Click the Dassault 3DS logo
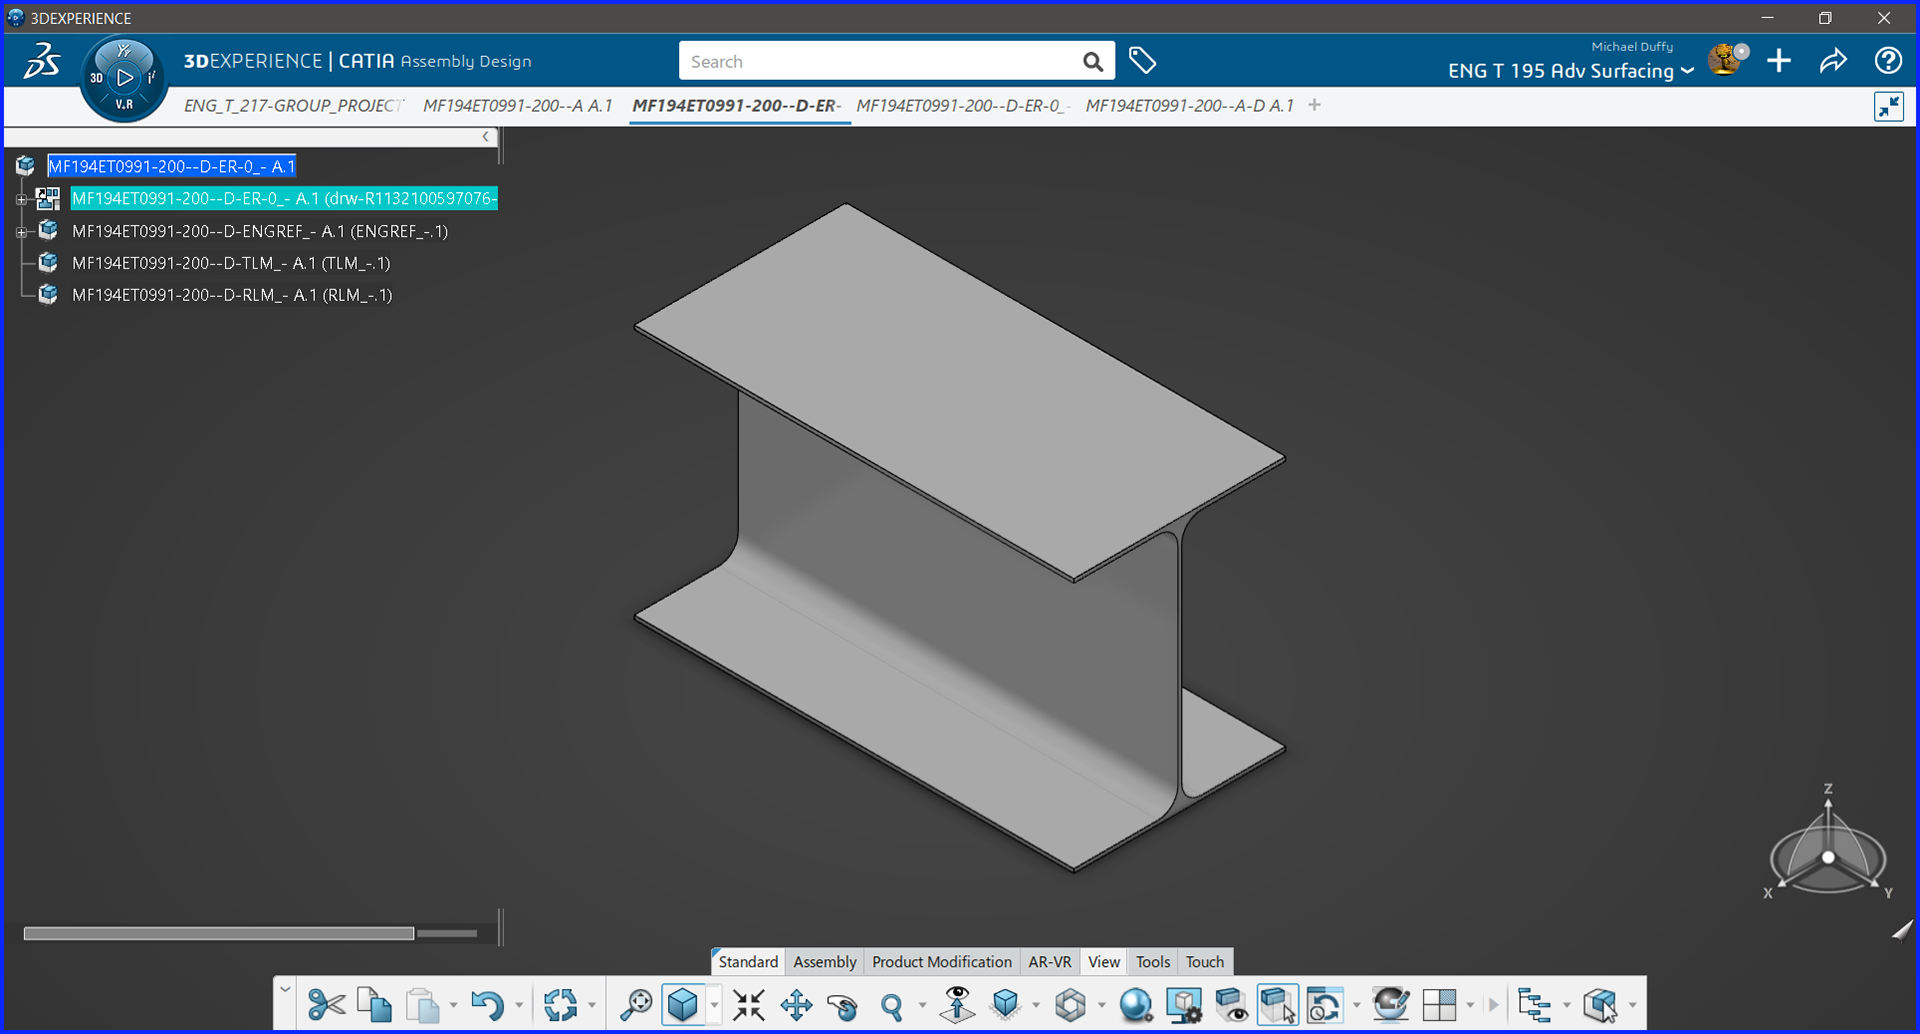 [x=42, y=61]
